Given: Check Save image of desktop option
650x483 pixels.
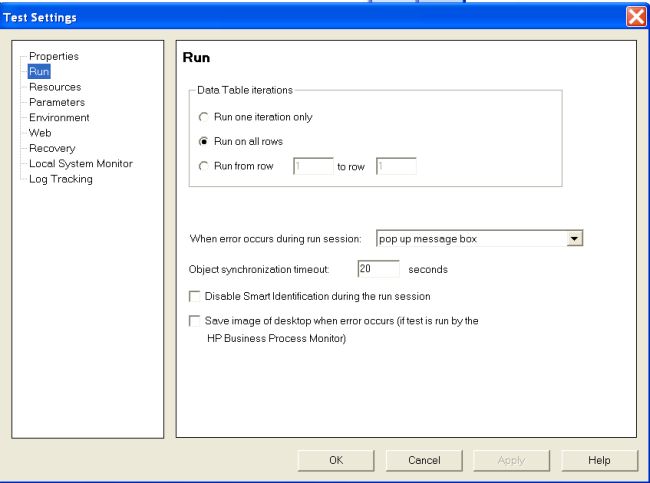Looking at the screenshot, I should click(x=194, y=321).
